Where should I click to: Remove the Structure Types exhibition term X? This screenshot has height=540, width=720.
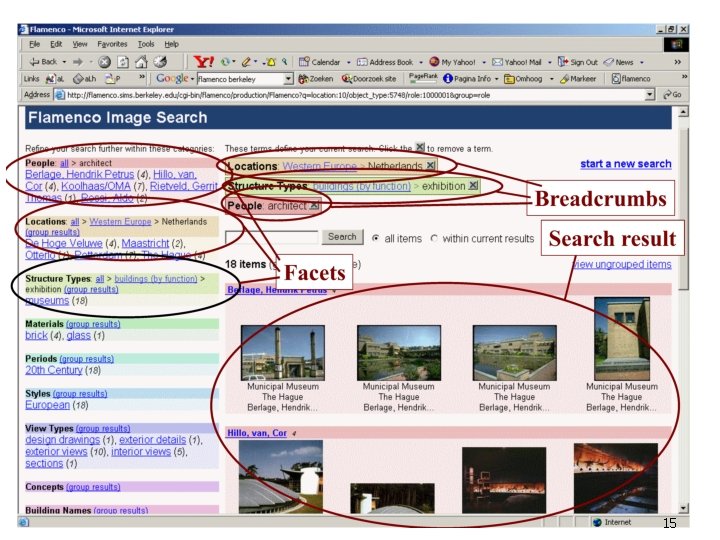(473, 186)
